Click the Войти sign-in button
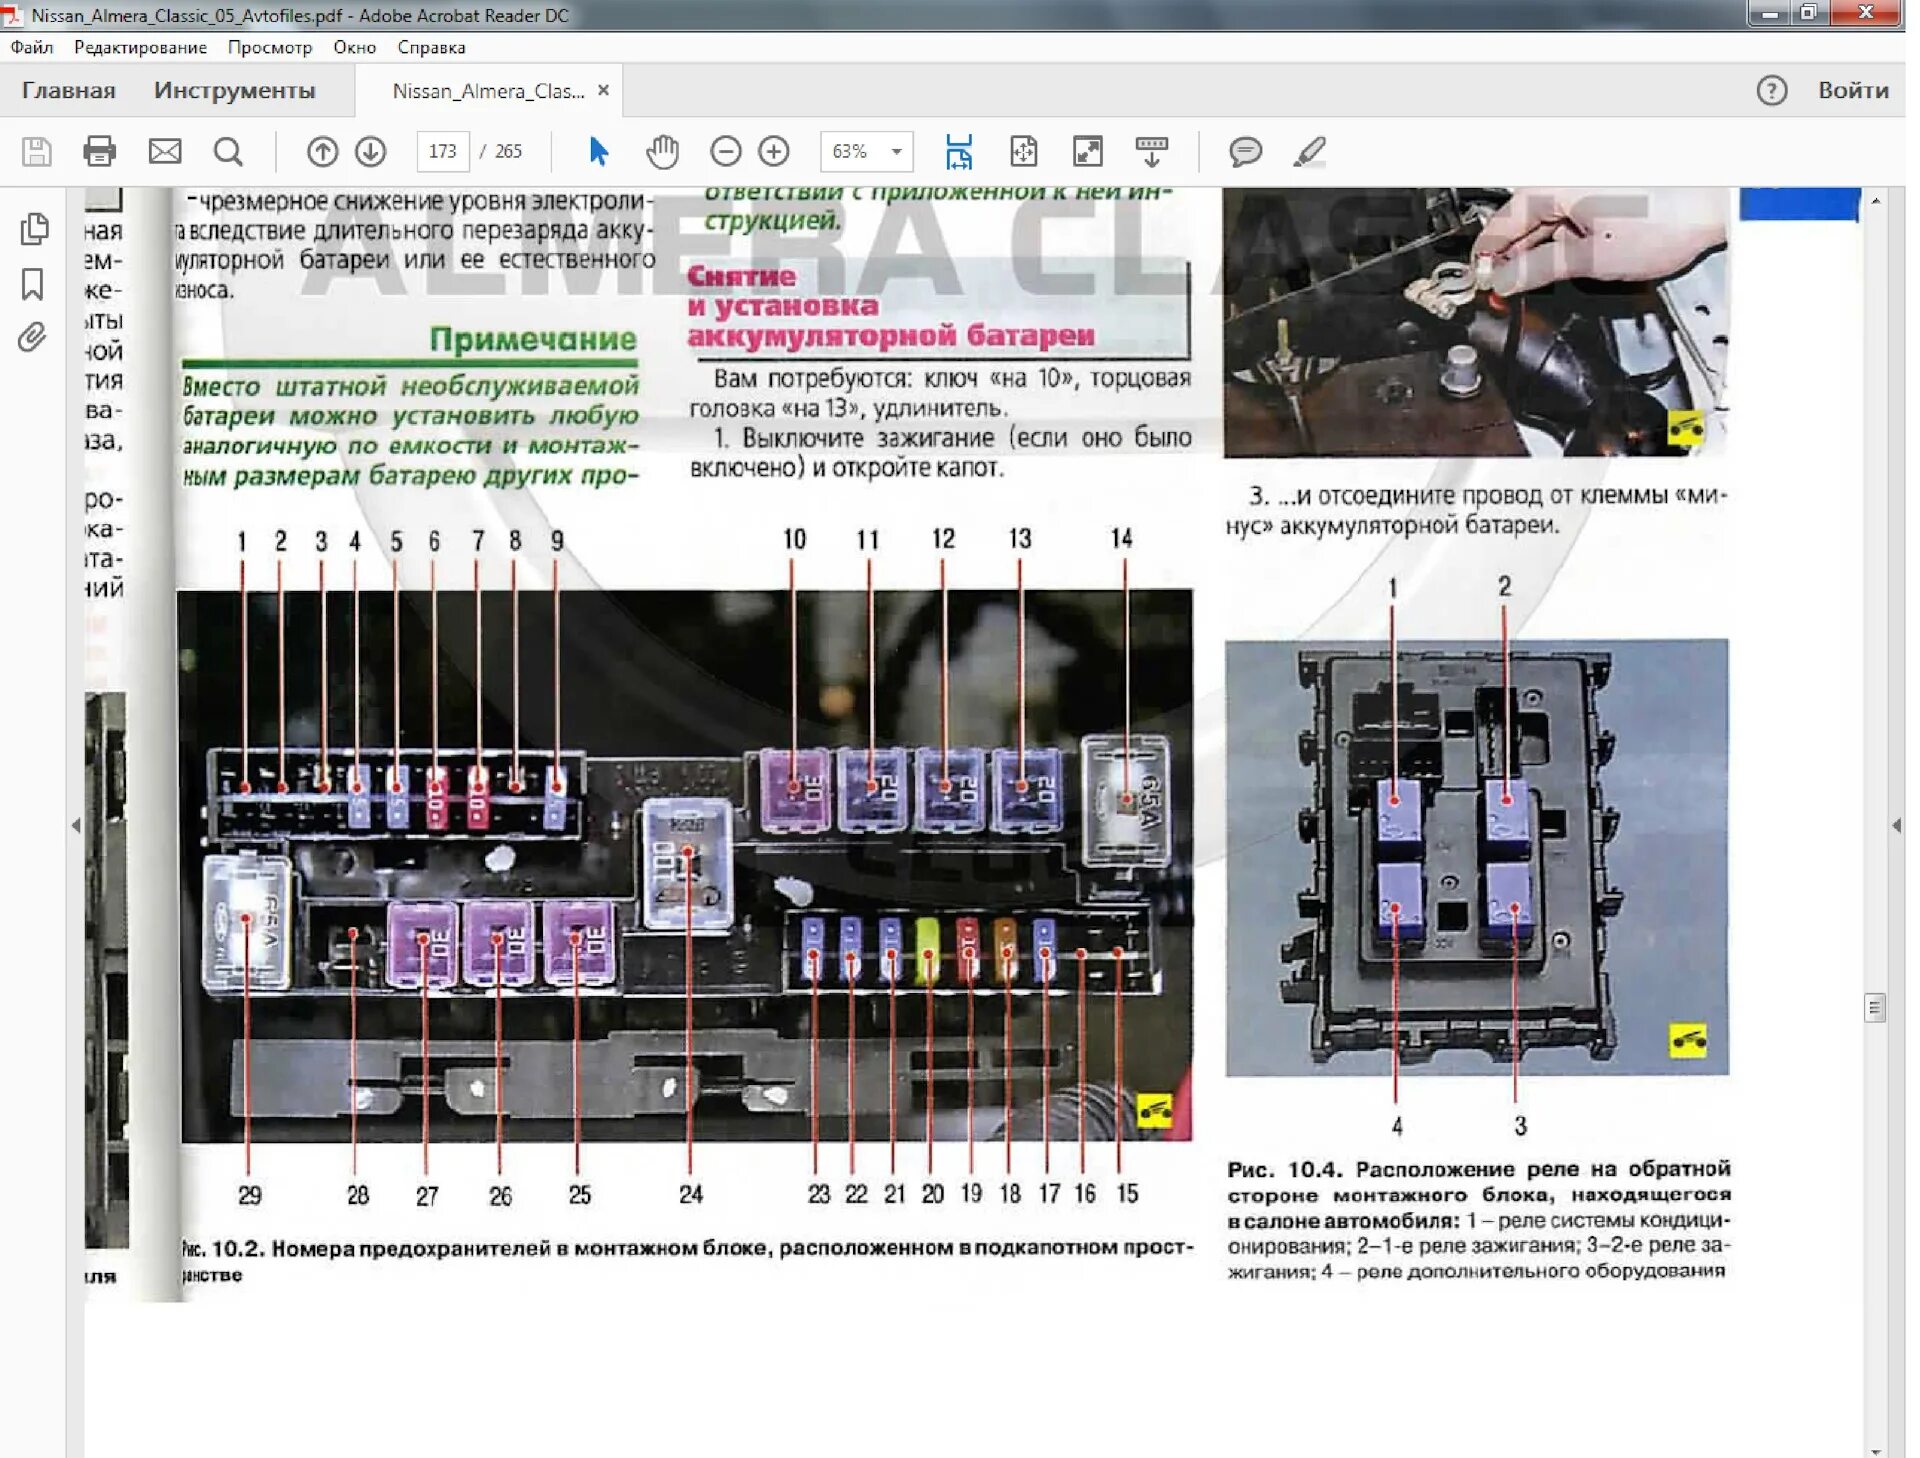 tap(1853, 90)
